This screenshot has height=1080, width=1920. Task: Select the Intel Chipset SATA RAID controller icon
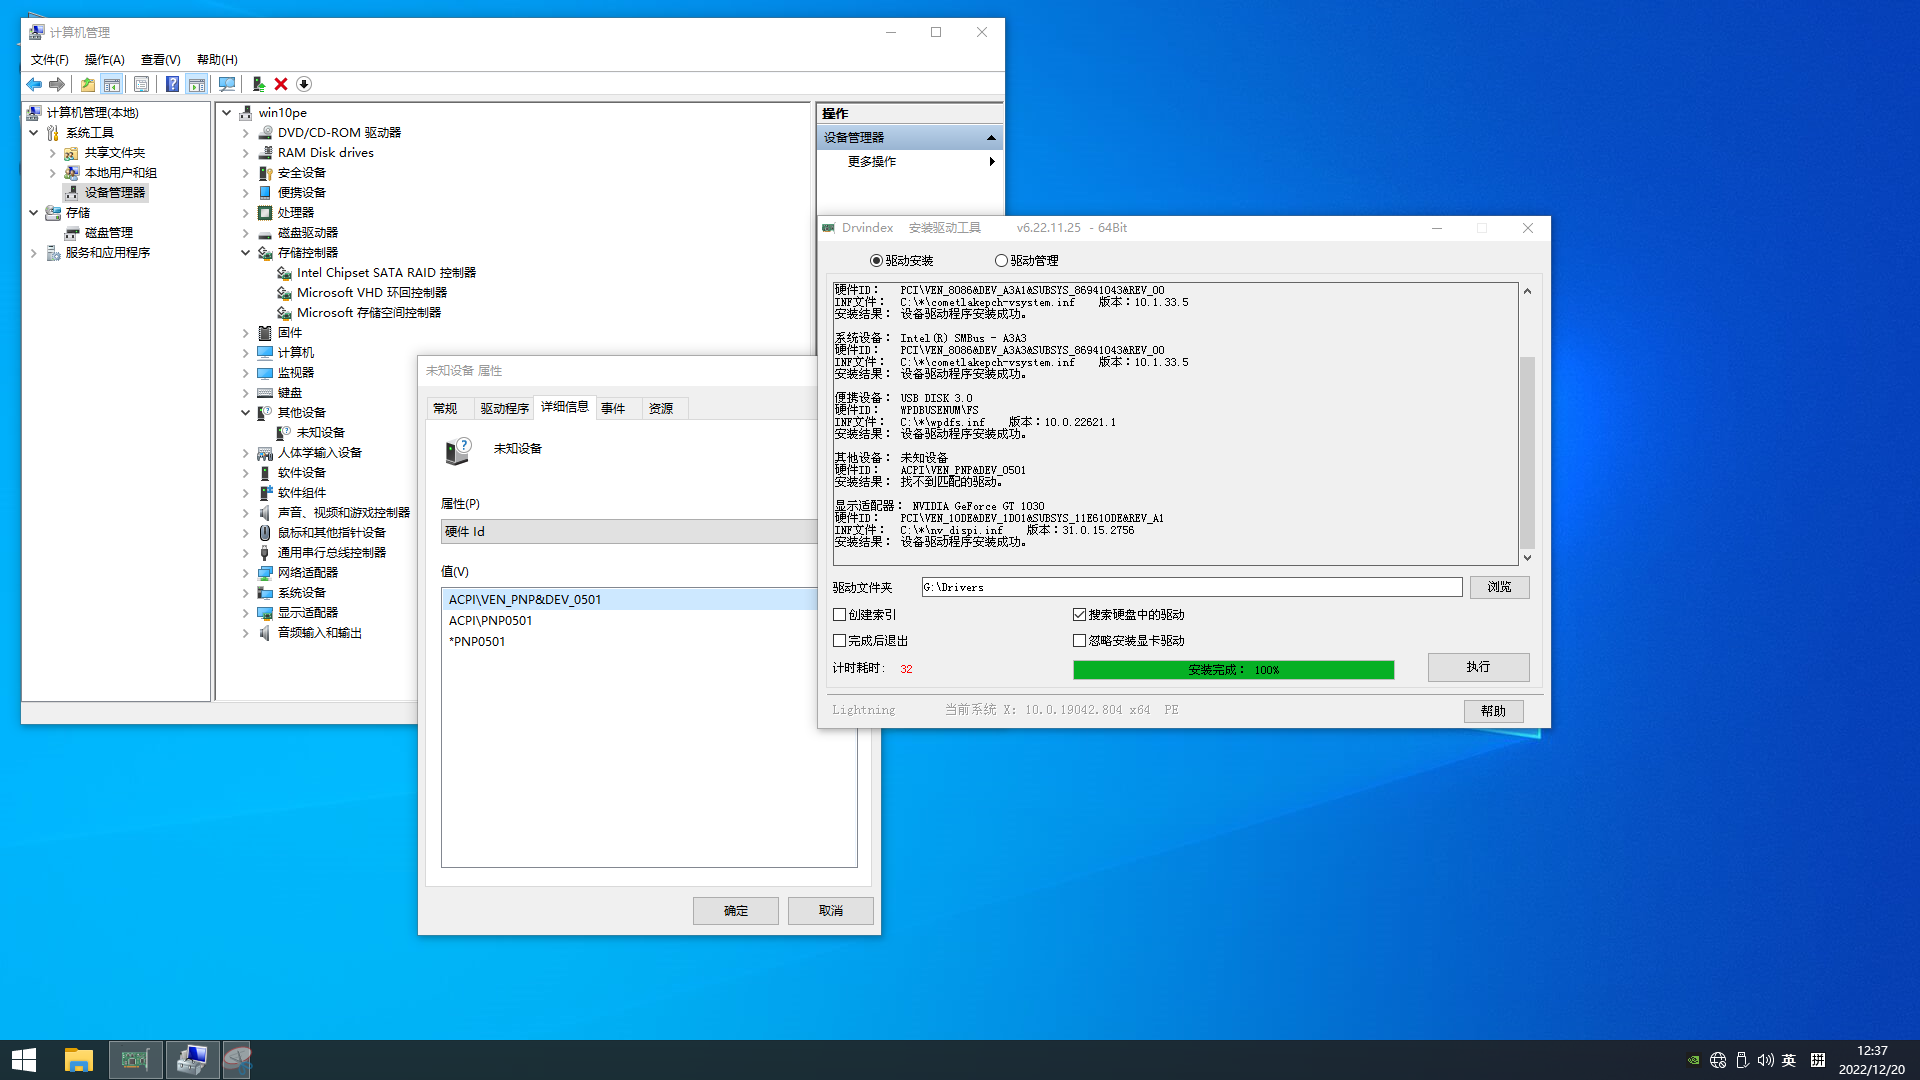point(284,273)
